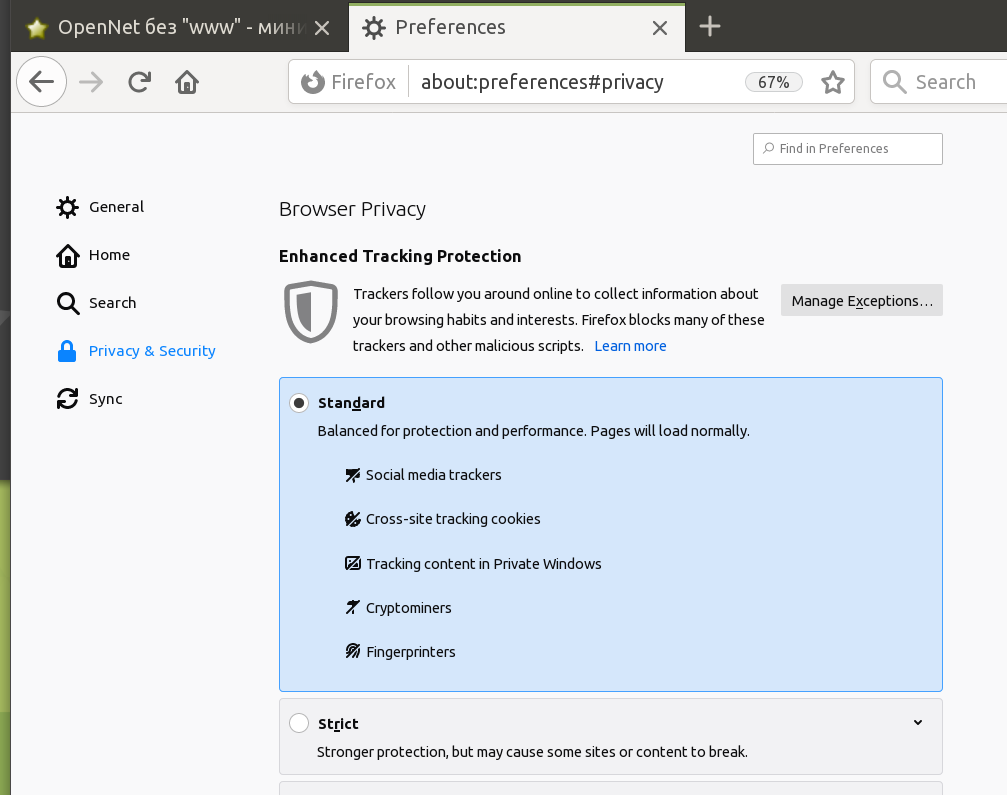This screenshot has width=1007, height=795.
Task: Expand the Strict protection details chevron
Action: click(x=917, y=723)
